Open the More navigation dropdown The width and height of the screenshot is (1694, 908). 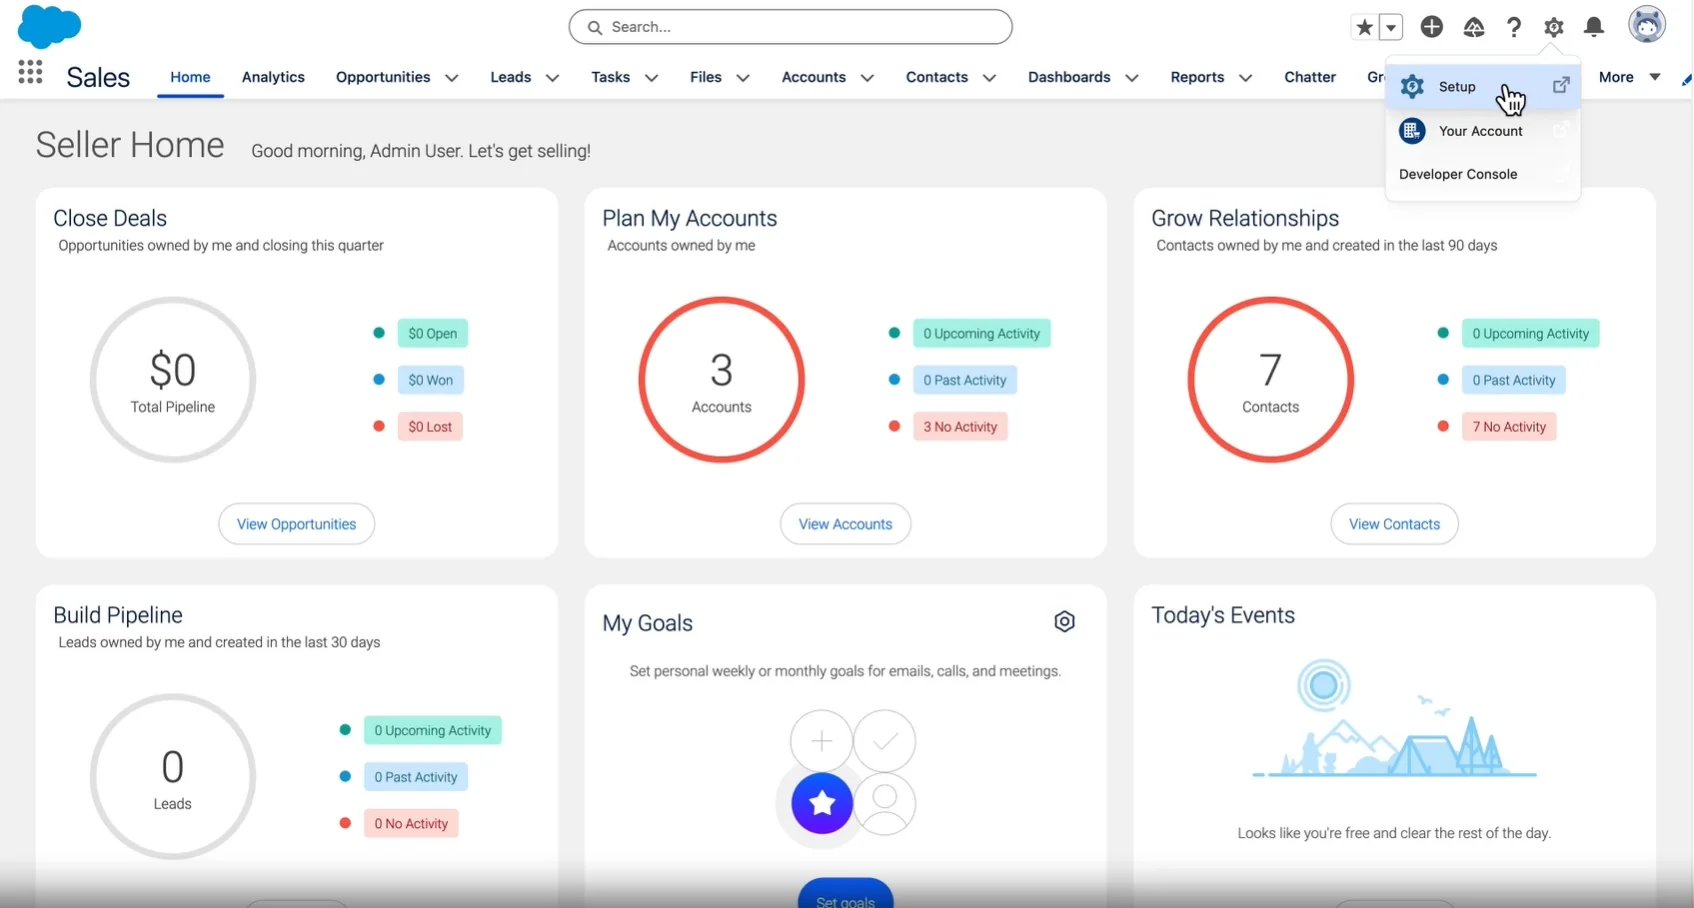(1629, 77)
